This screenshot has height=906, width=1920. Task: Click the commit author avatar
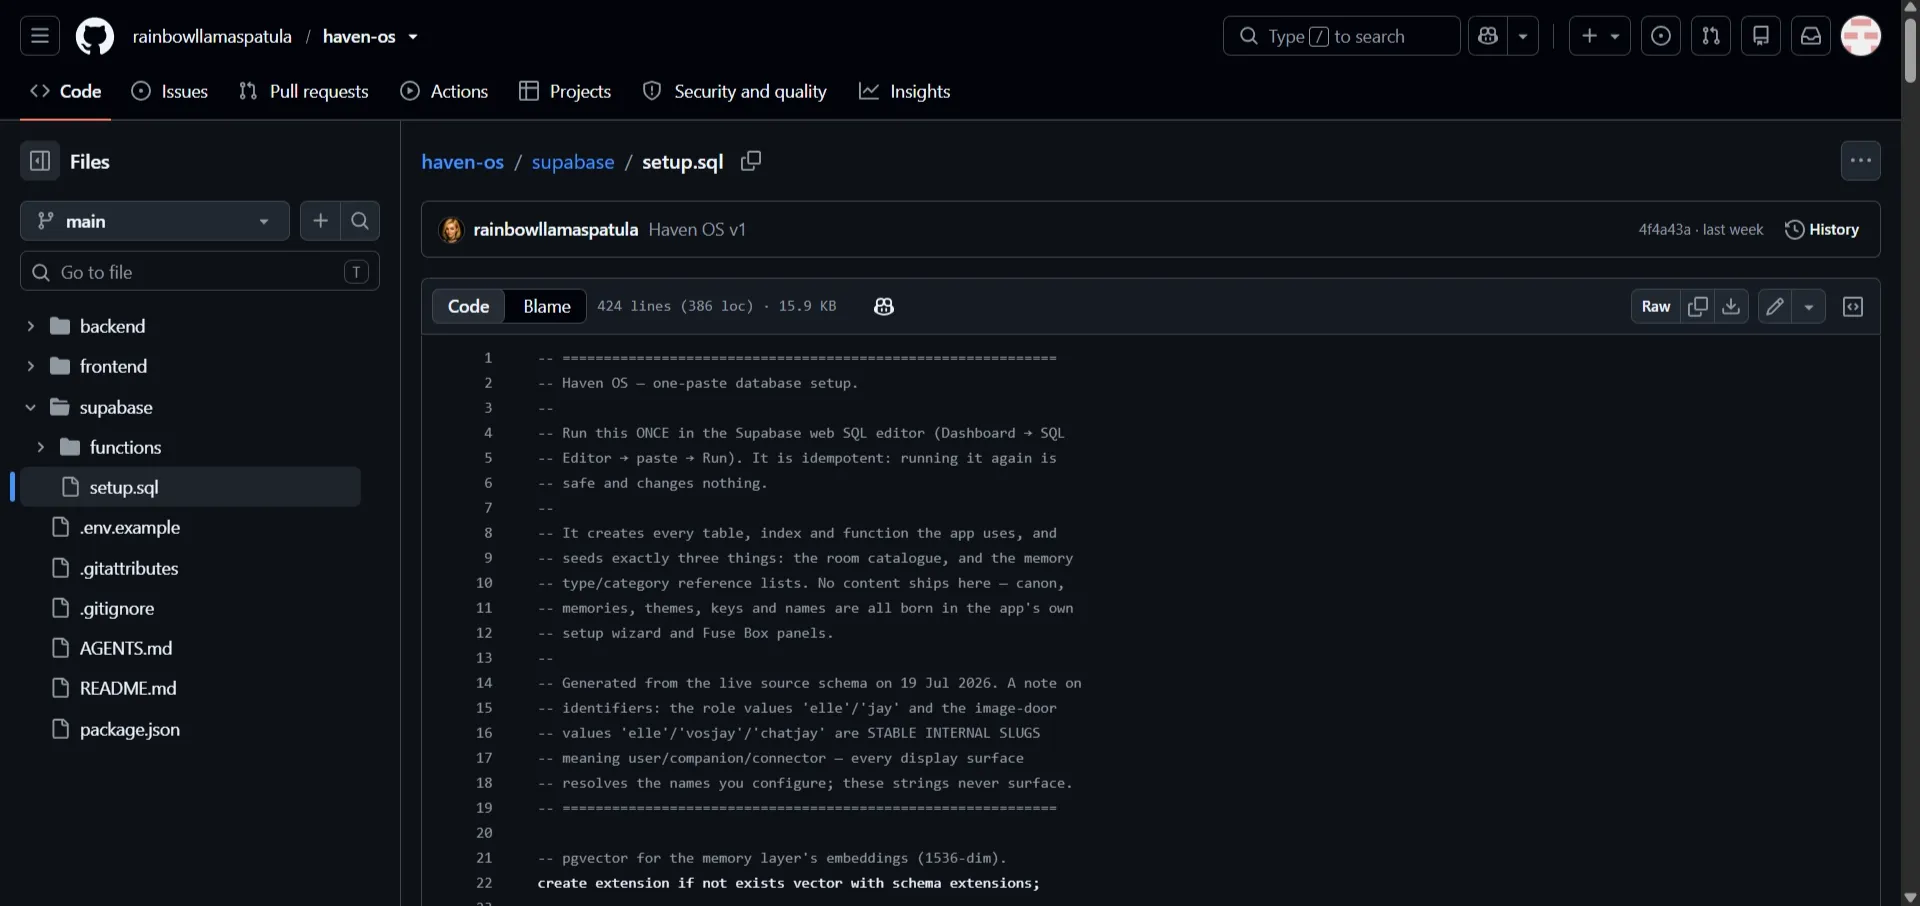[x=452, y=230]
